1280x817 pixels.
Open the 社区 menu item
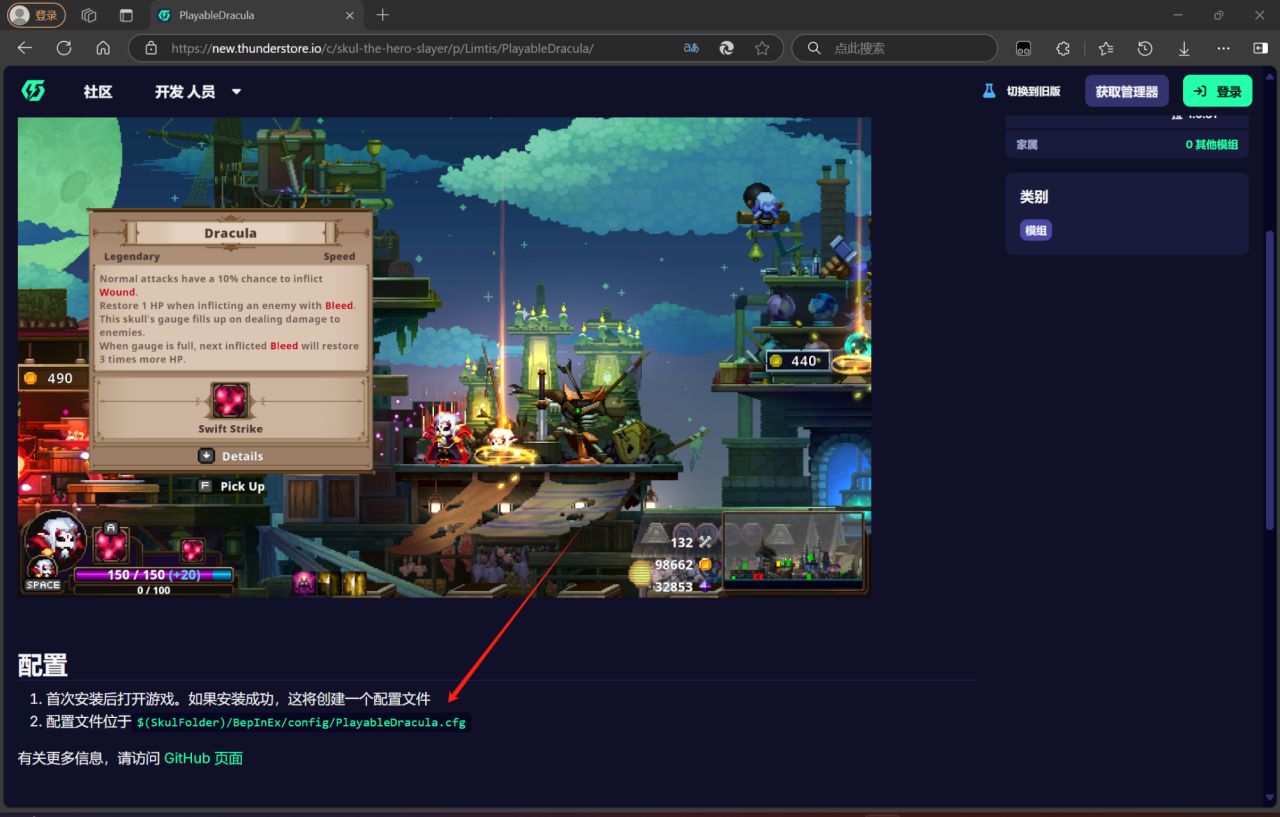[x=98, y=91]
